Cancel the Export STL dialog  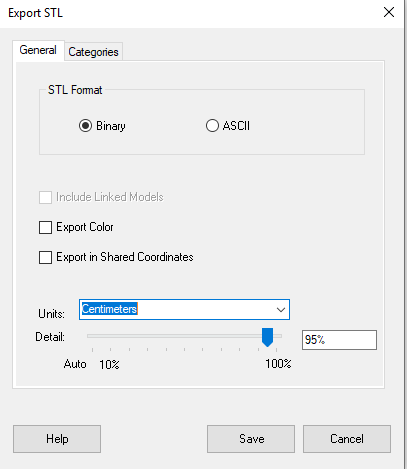pyautogui.click(x=347, y=439)
